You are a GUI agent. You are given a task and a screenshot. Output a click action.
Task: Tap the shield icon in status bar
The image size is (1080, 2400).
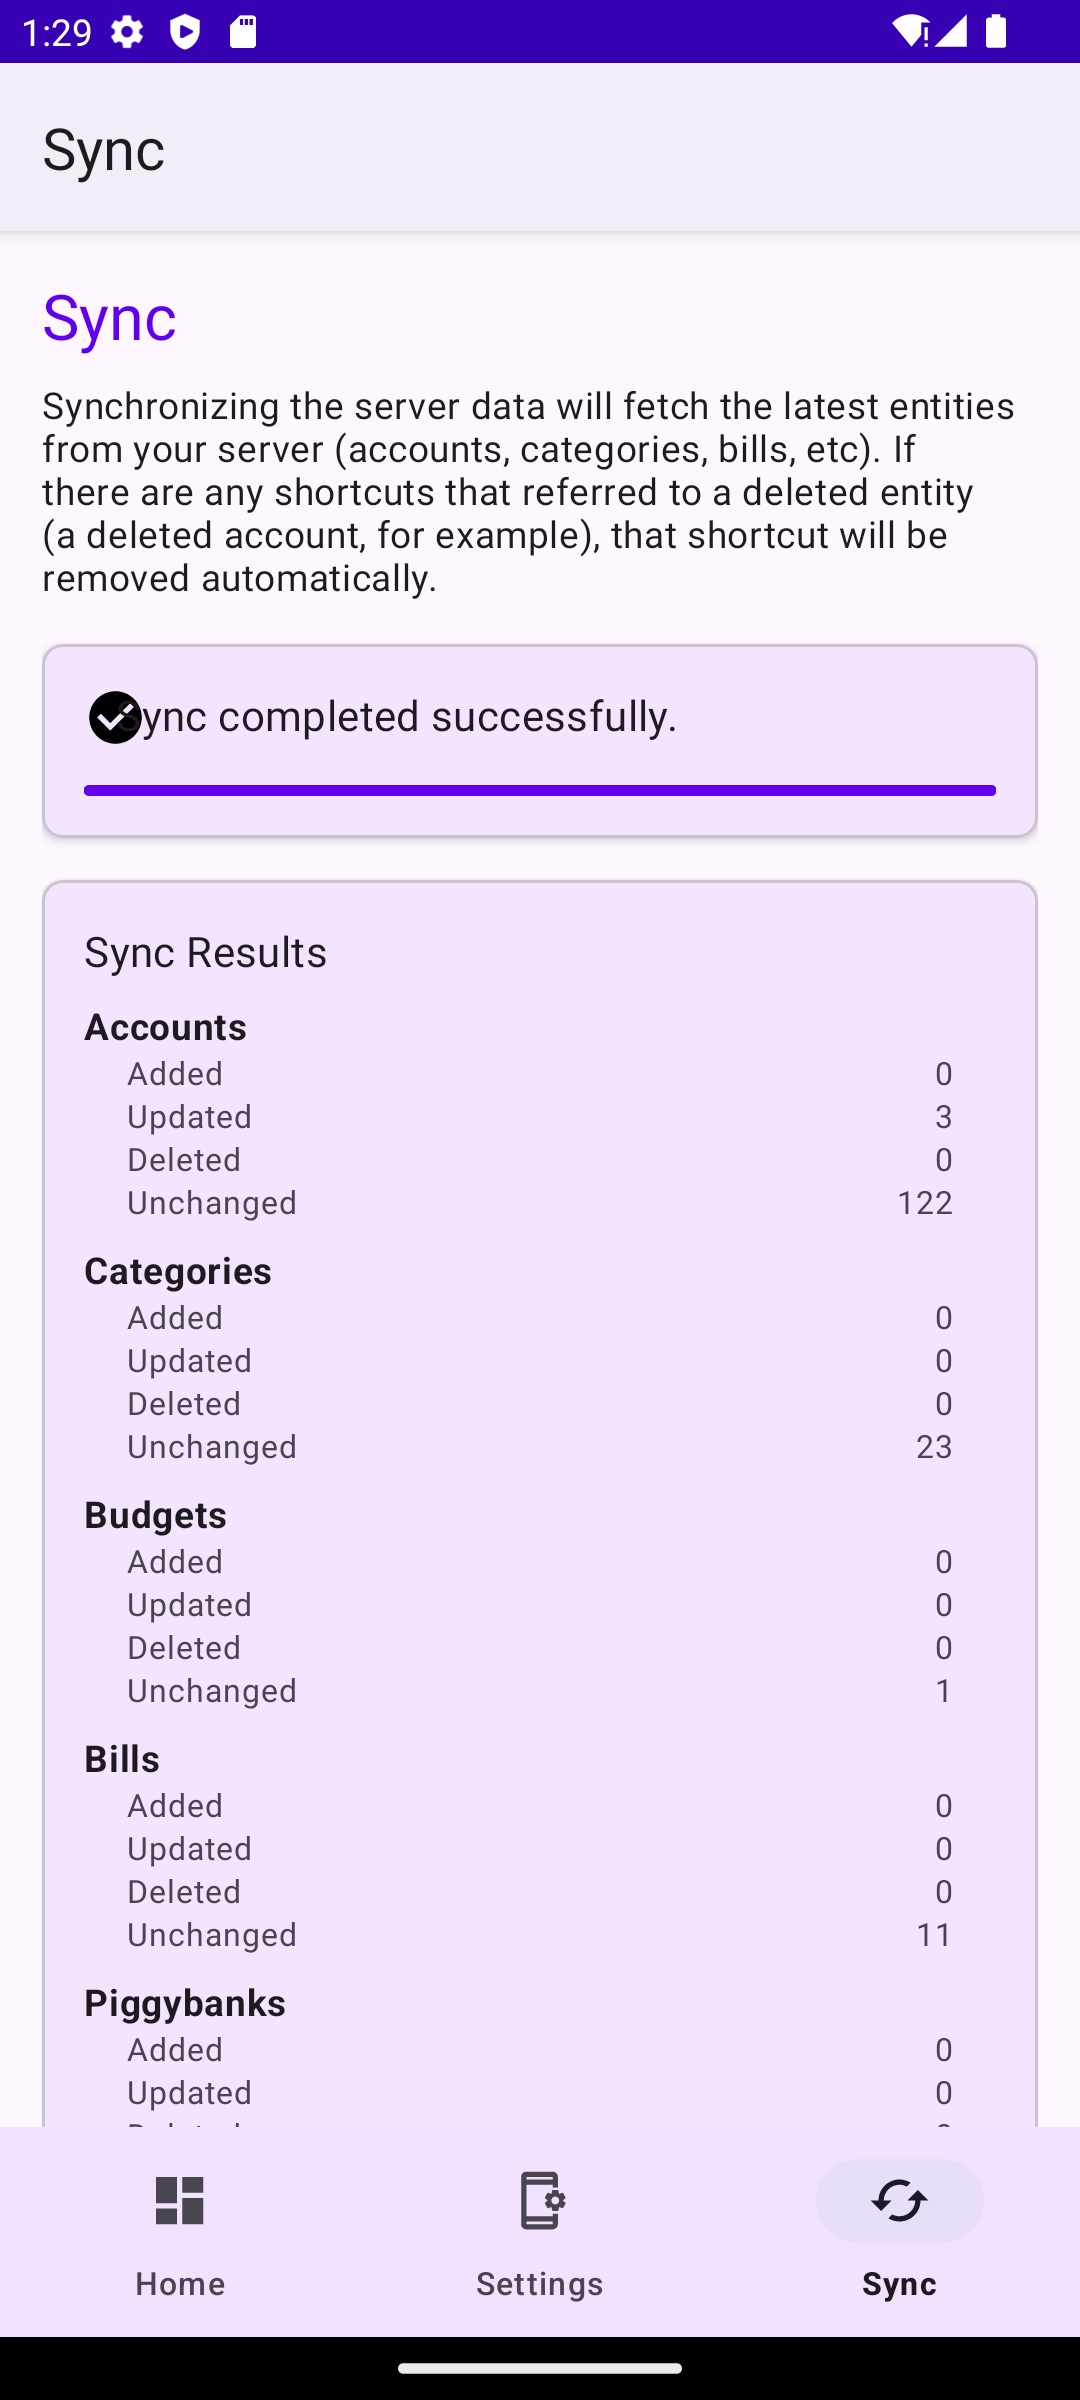point(185,32)
